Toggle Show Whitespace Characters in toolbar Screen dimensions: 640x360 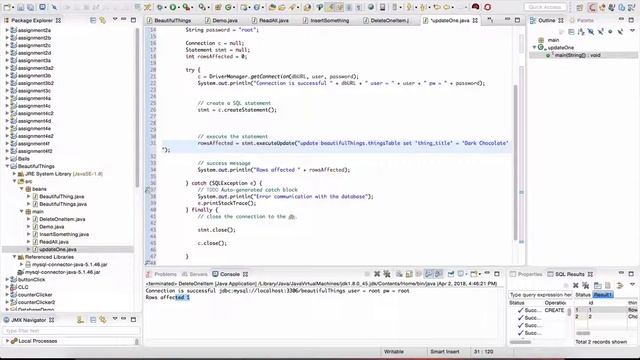click(x=358, y=7)
